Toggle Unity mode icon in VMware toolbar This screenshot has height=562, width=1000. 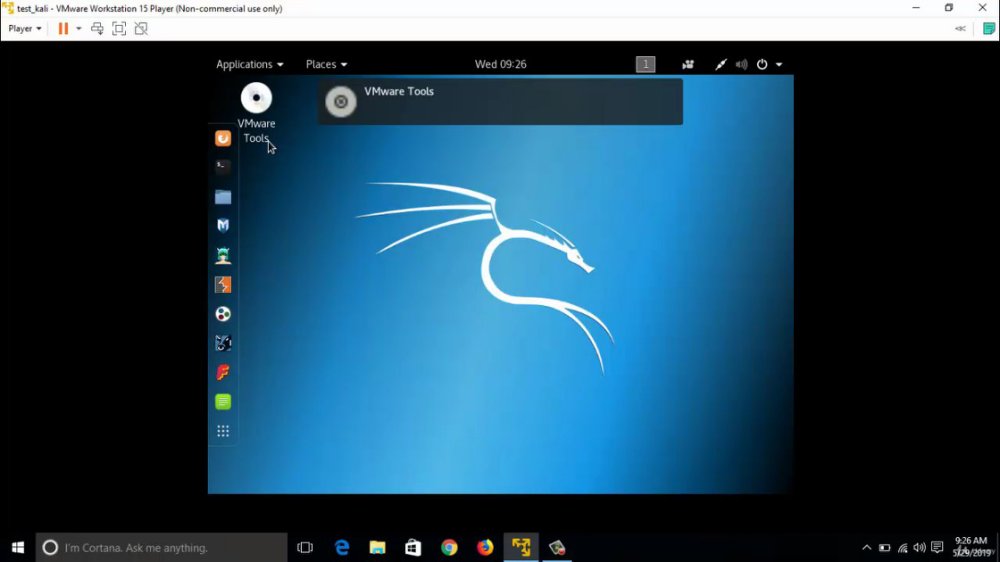pyautogui.click(x=141, y=29)
